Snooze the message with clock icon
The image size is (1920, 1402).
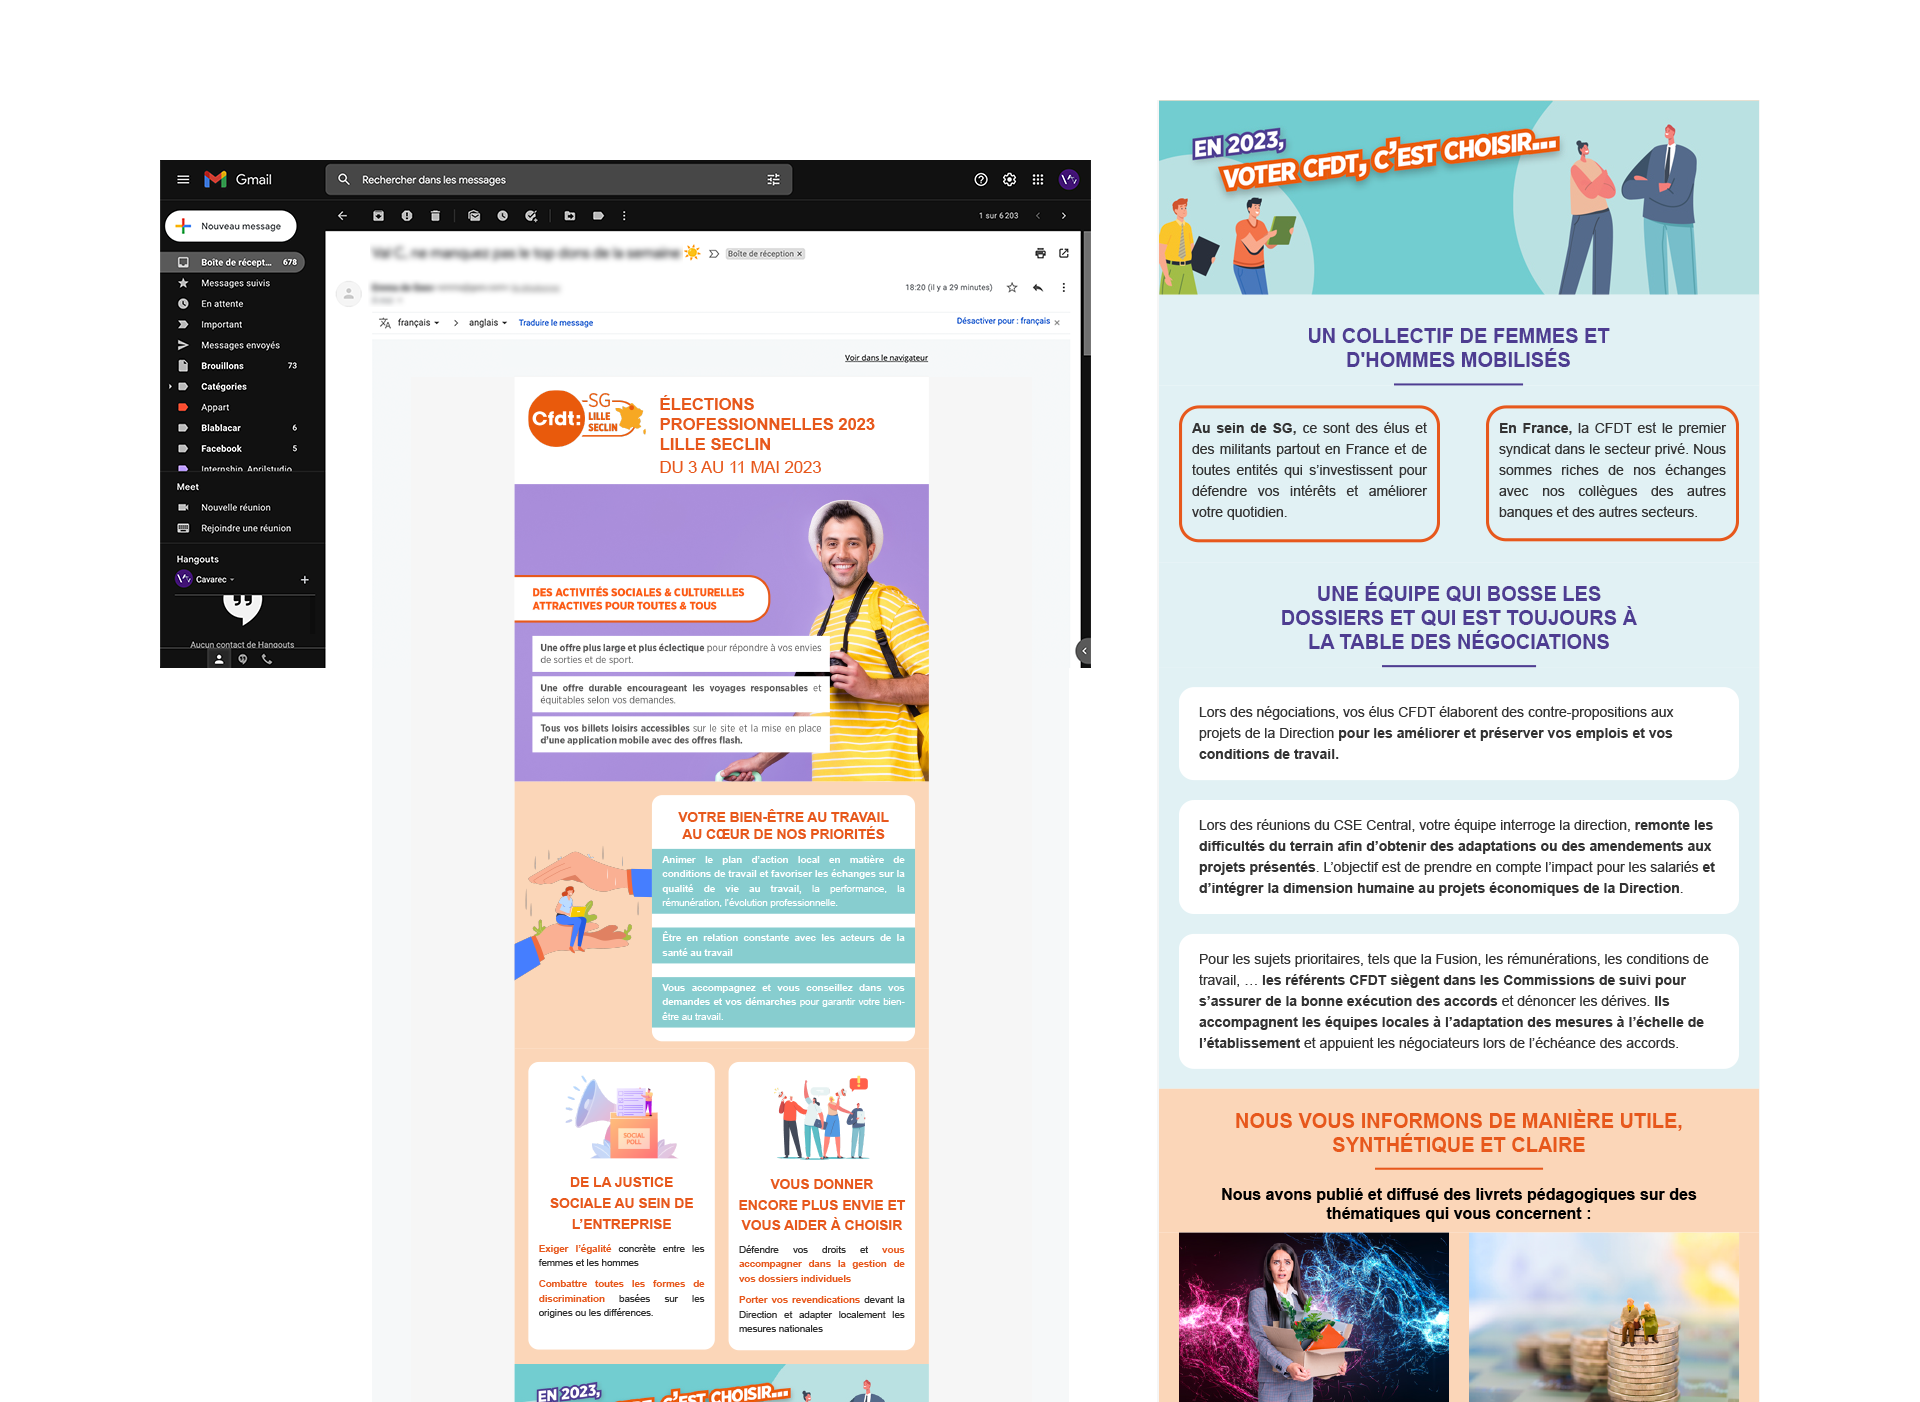(503, 216)
